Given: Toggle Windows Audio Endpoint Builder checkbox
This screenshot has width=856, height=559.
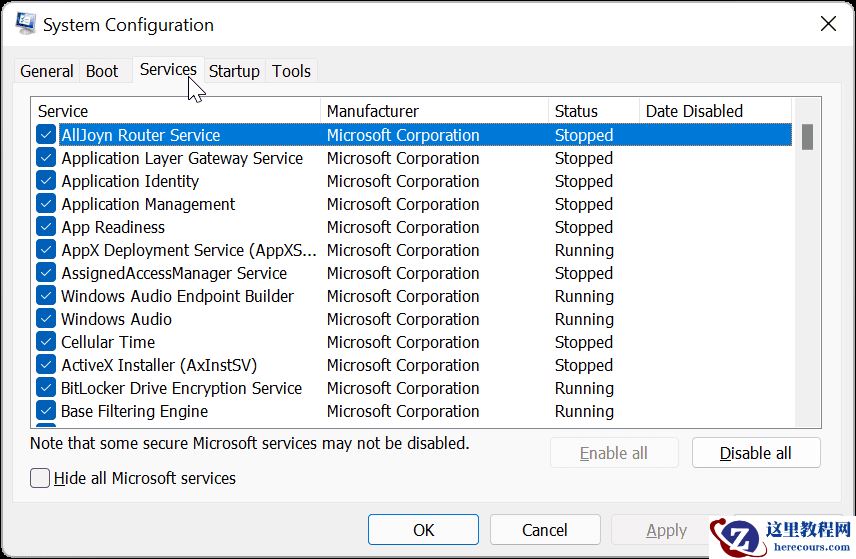Looking at the screenshot, I should (46, 295).
